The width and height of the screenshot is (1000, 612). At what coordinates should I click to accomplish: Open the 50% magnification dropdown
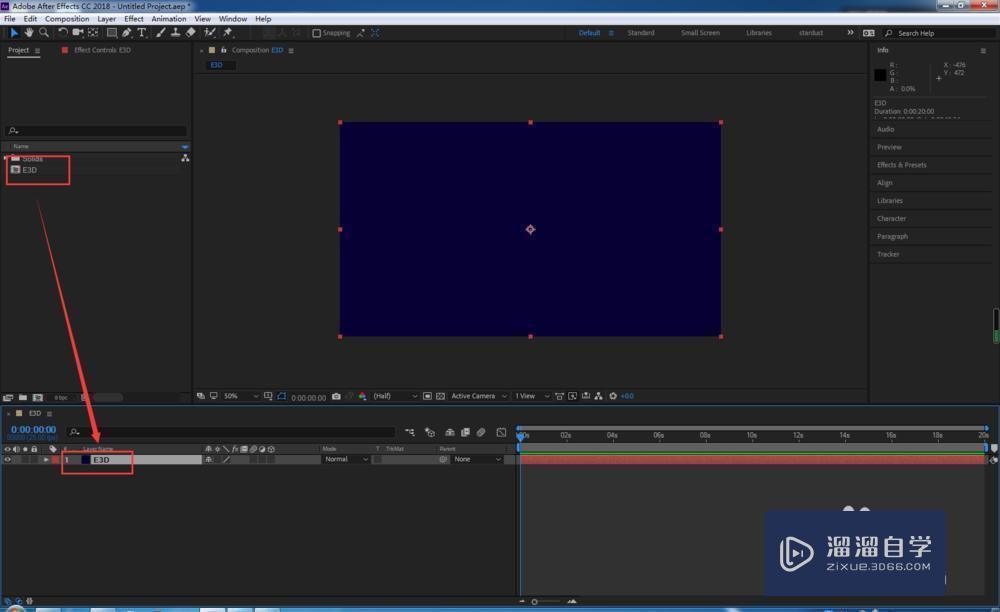(x=240, y=396)
